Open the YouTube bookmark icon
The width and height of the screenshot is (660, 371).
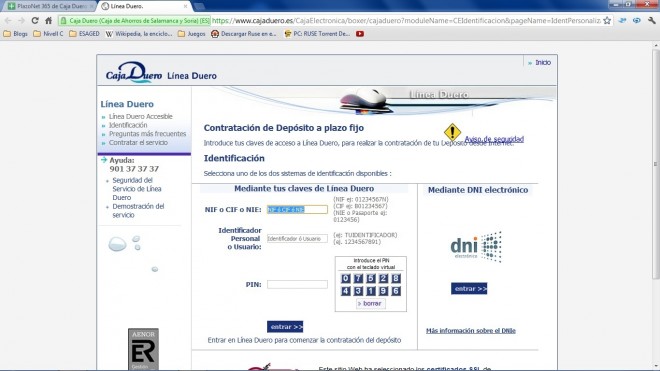coord(360,34)
